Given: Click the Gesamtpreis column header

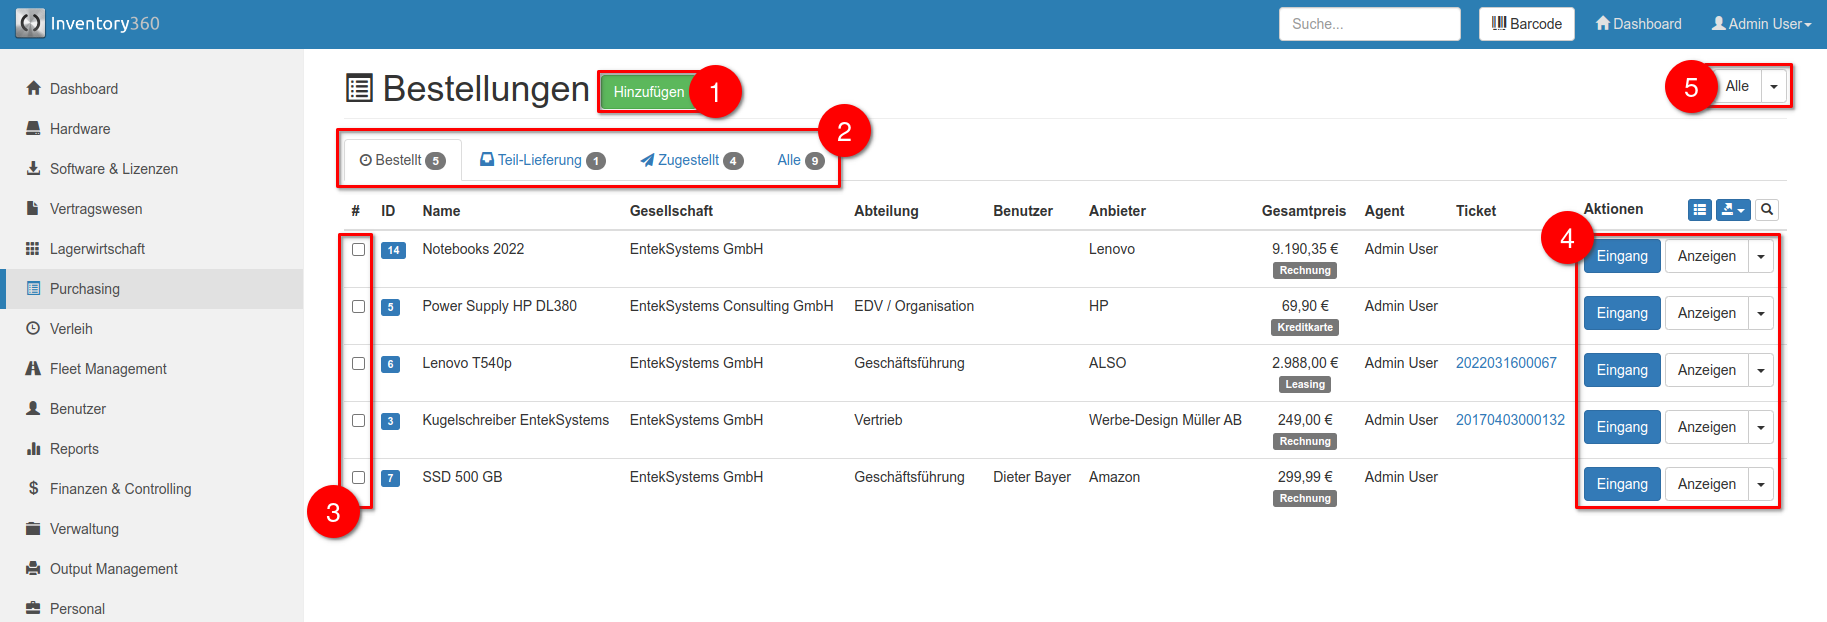Looking at the screenshot, I should click(x=1303, y=211).
